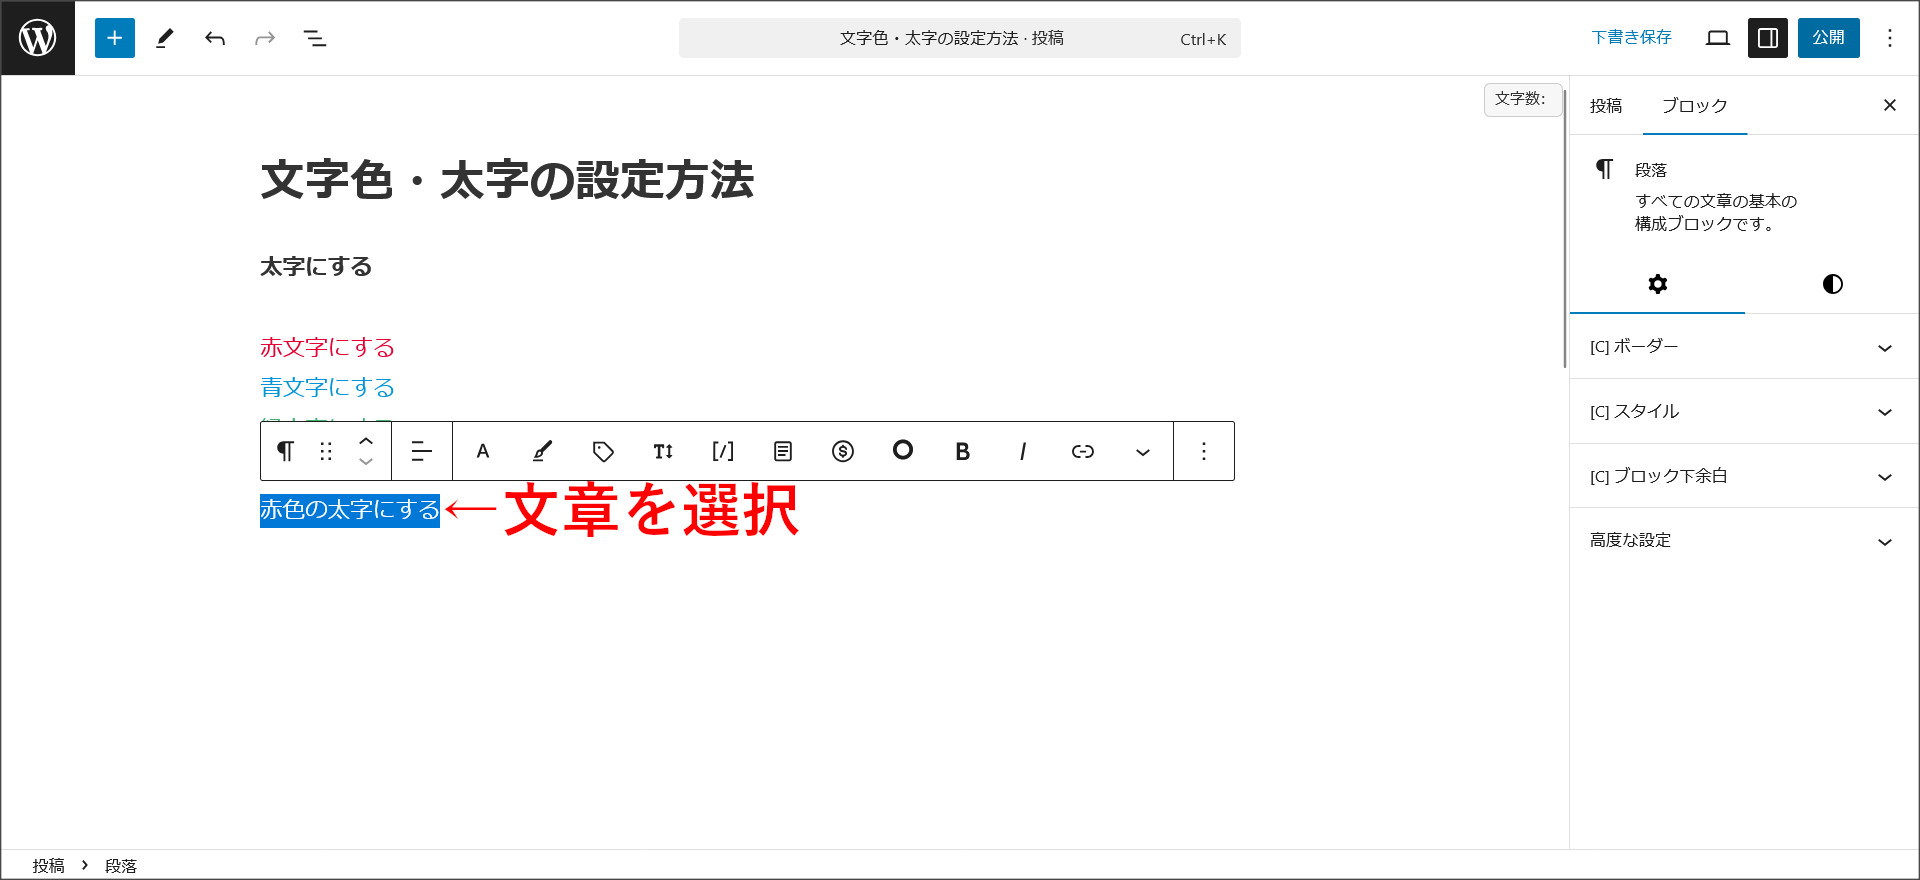Viewport: 1920px width, 880px height.
Task: Grab the block drag handle
Action: (326, 451)
